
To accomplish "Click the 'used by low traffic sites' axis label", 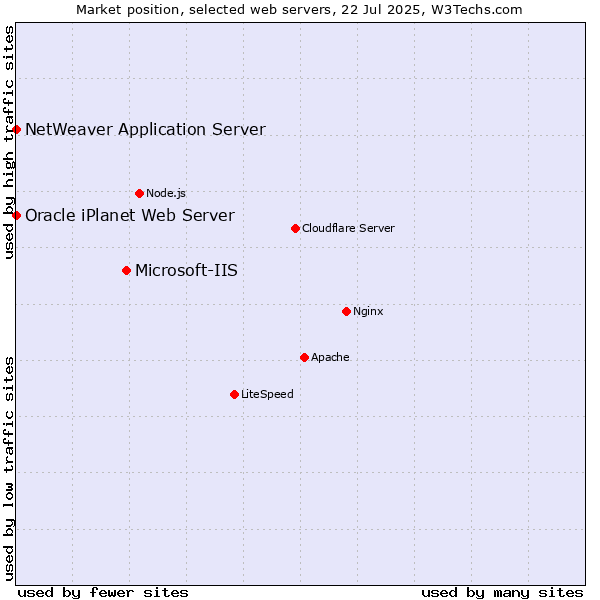I will [9, 469].
